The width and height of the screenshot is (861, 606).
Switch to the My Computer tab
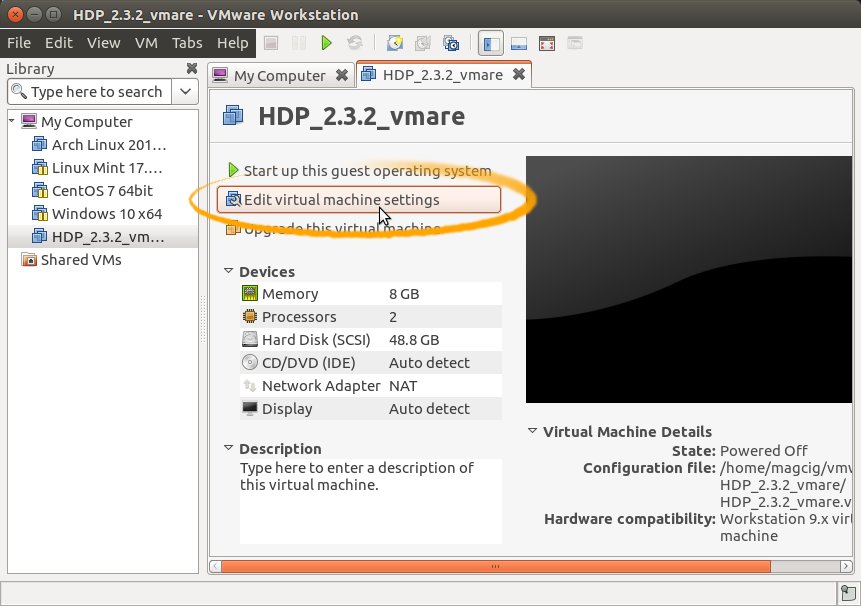point(281,75)
